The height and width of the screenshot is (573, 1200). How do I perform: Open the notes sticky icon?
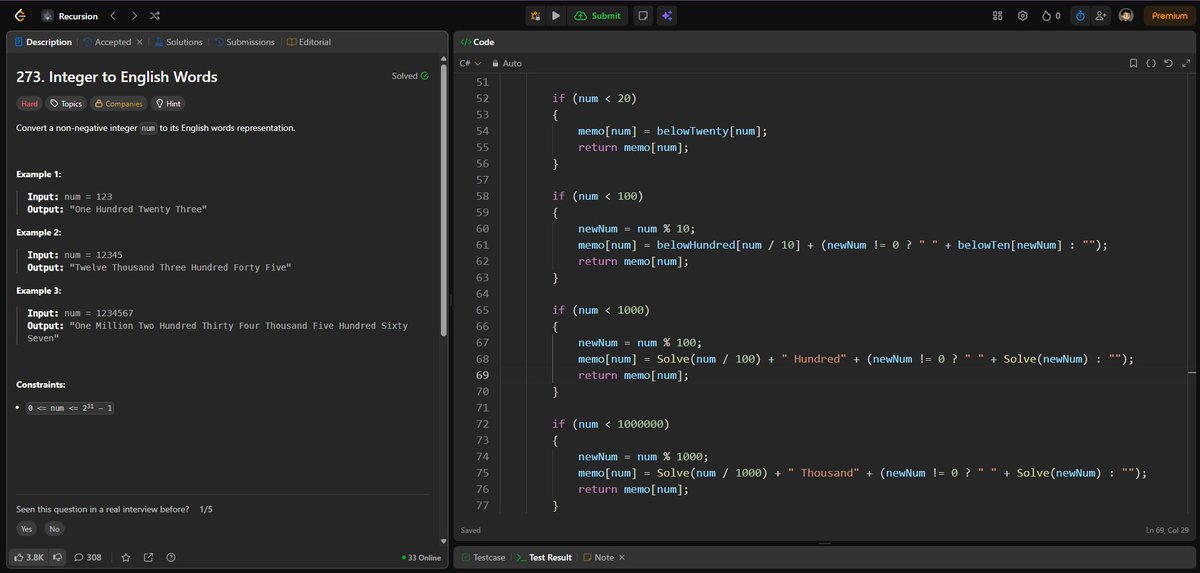coord(643,16)
